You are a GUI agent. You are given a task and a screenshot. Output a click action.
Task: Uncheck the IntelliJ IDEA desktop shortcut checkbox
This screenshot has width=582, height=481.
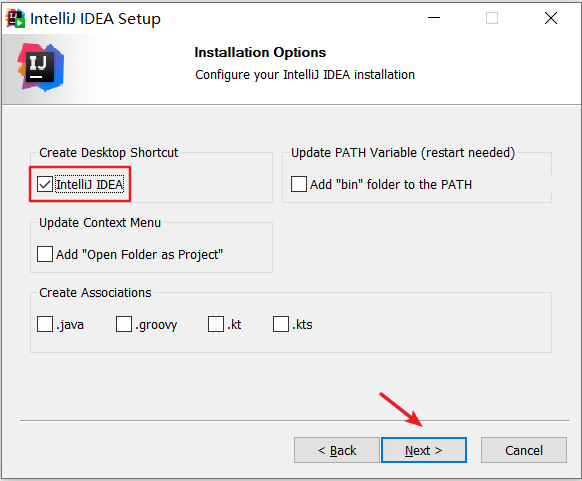(x=45, y=184)
